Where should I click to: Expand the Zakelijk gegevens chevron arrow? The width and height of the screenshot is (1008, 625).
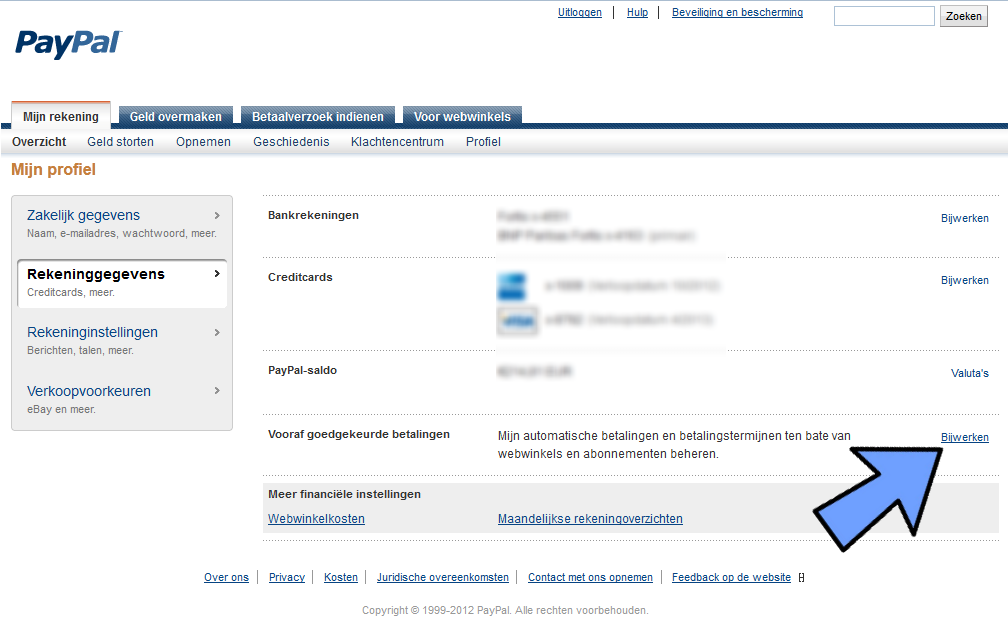tap(217, 215)
